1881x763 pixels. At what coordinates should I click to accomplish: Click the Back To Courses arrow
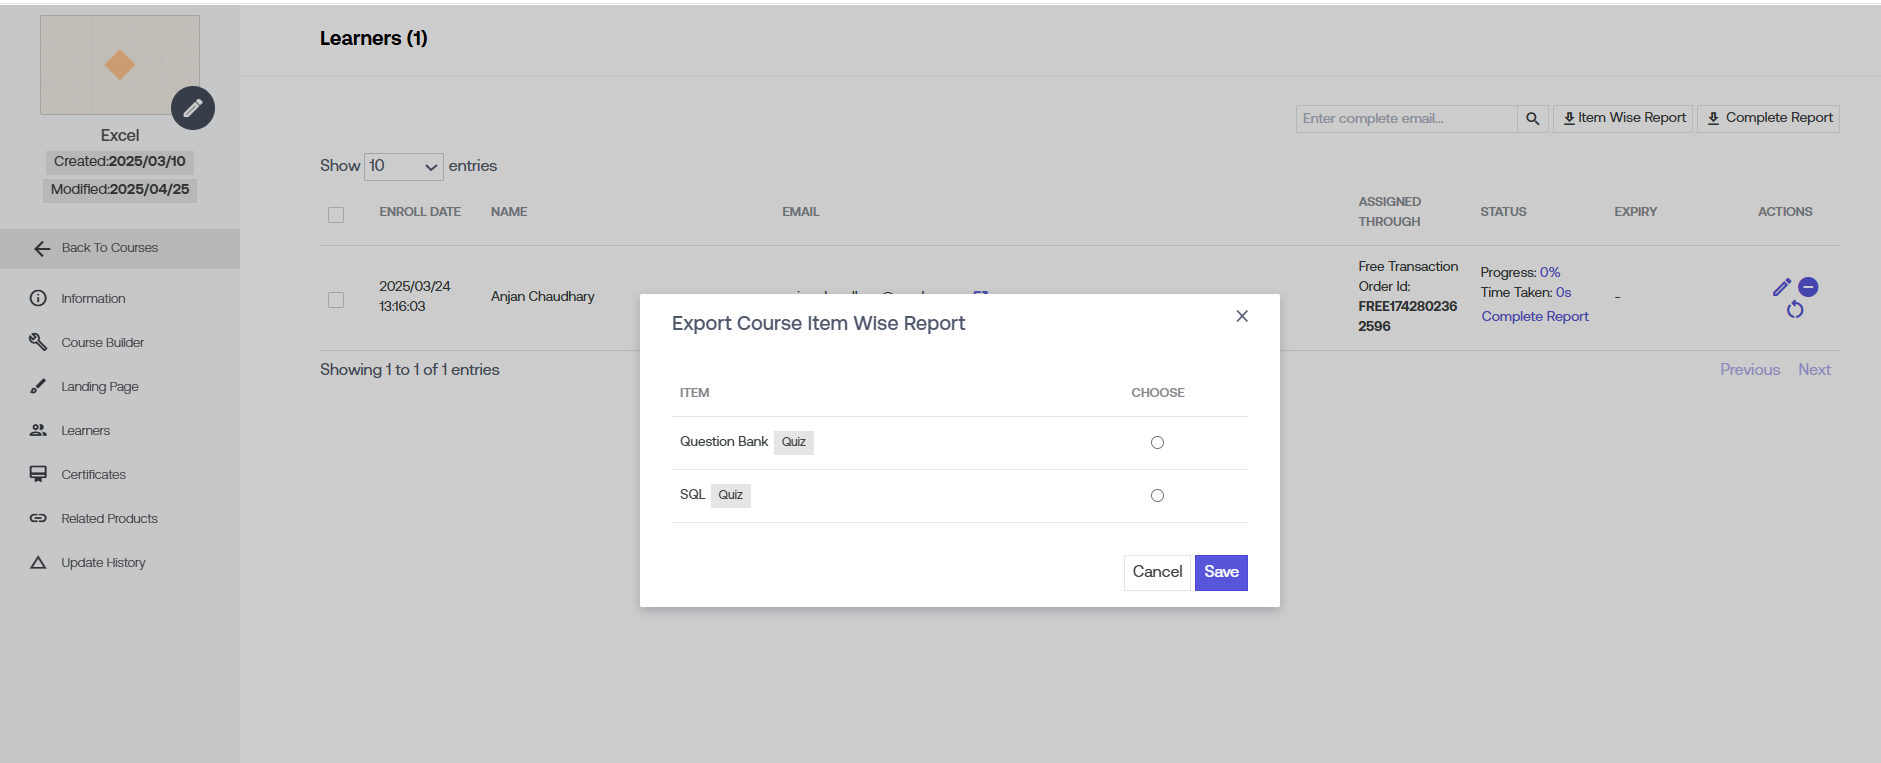tap(42, 249)
